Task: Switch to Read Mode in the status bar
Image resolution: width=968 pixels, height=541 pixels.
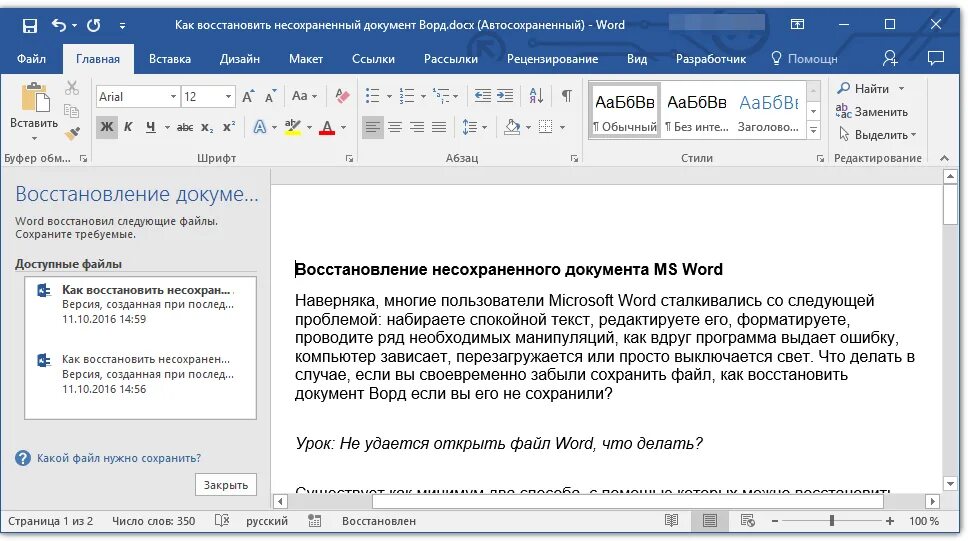Action: coord(672,521)
